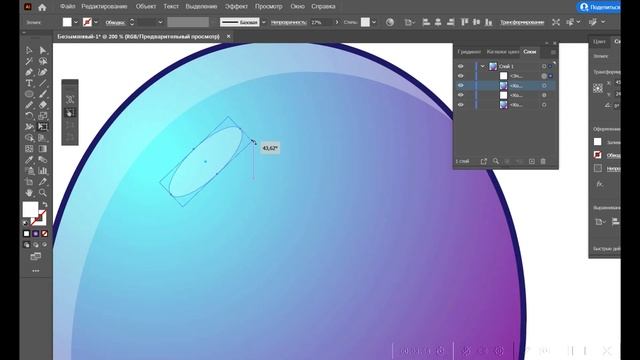The height and width of the screenshot is (360, 640).
Task: Close the document tab
Action: point(229,36)
